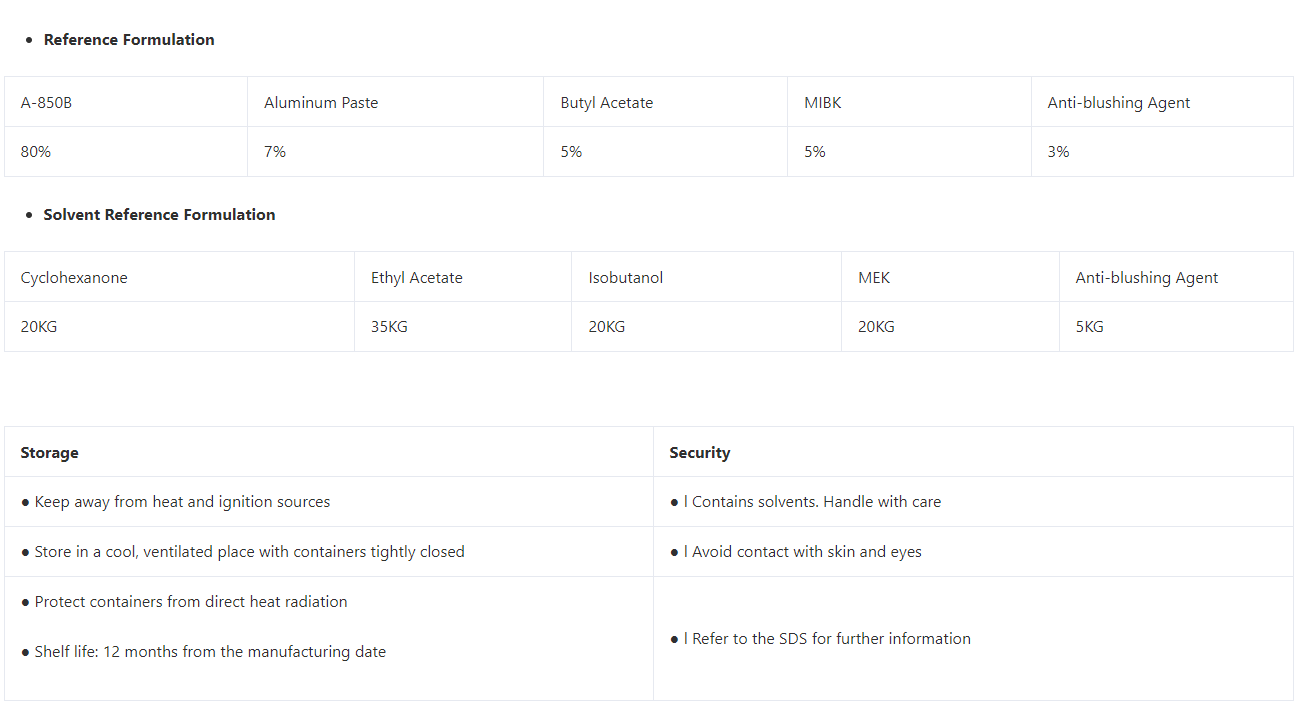Click the 7% value under Aluminum Paste
1302x708 pixels.
(396, 152)
